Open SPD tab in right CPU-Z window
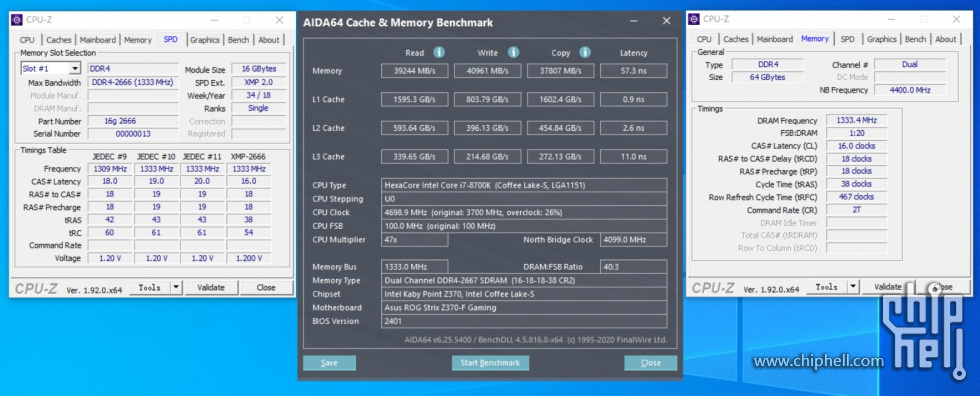 click(x=848, y=39)
